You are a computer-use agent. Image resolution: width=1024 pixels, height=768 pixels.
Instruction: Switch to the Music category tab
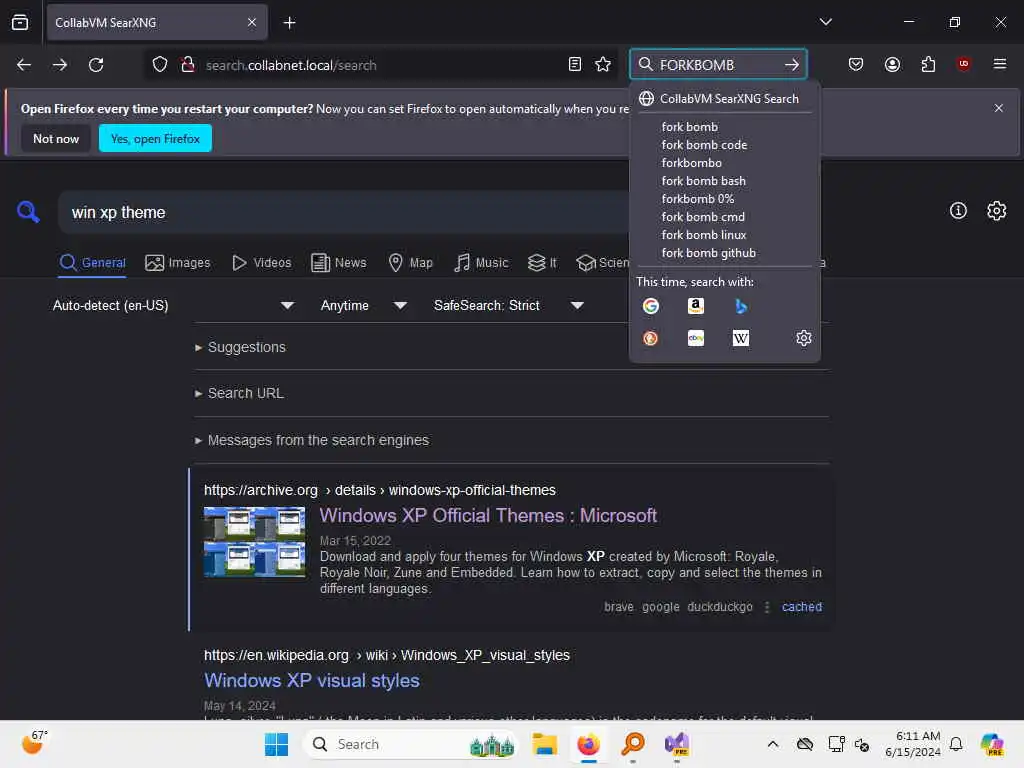(481, 263)
